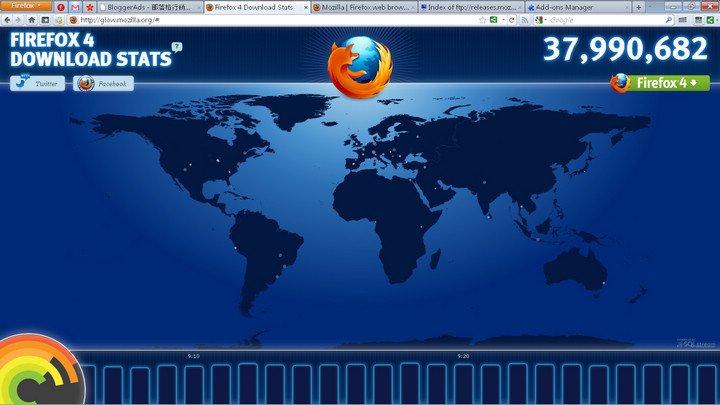Open a new tab with plus button
The image size is (720, 405).
(638, 7)
